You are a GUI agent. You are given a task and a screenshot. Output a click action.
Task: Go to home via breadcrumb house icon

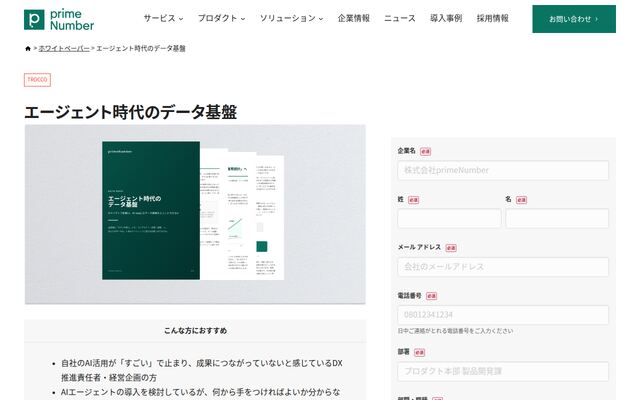(x=28, y=49)
